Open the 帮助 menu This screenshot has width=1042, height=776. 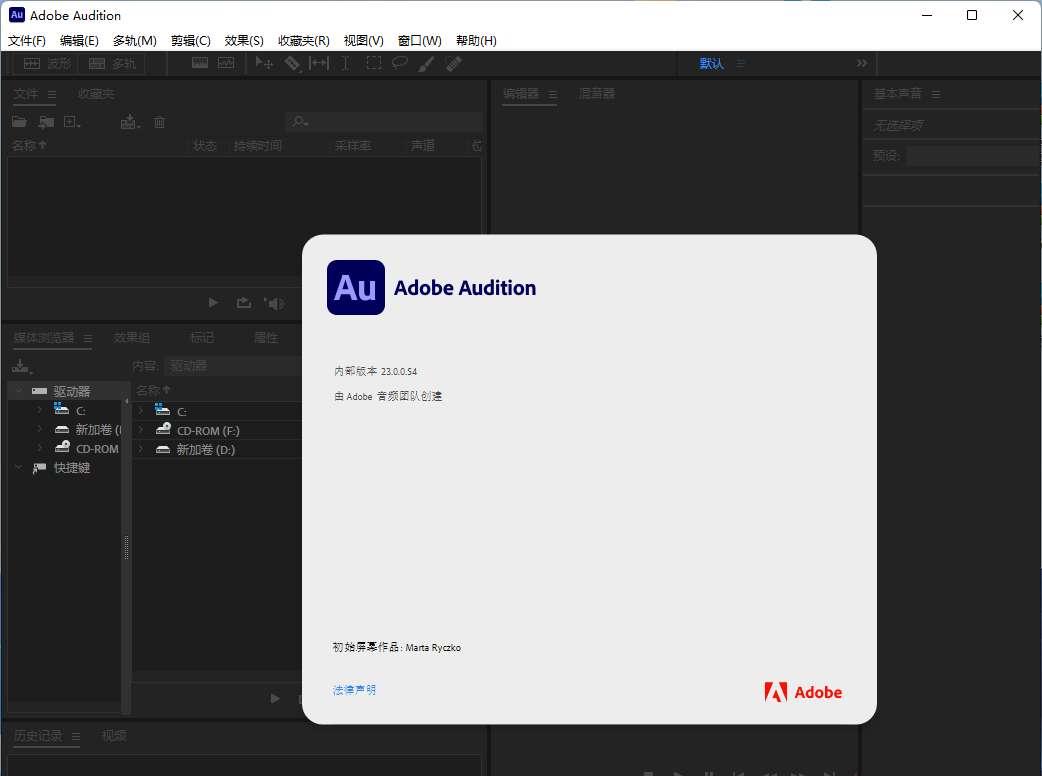point(476,40)
